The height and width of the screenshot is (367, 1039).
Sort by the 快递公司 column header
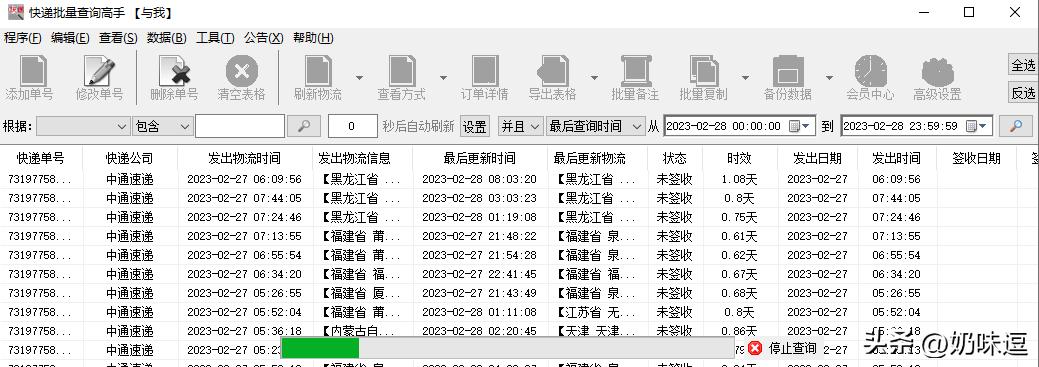click(130, 158)
